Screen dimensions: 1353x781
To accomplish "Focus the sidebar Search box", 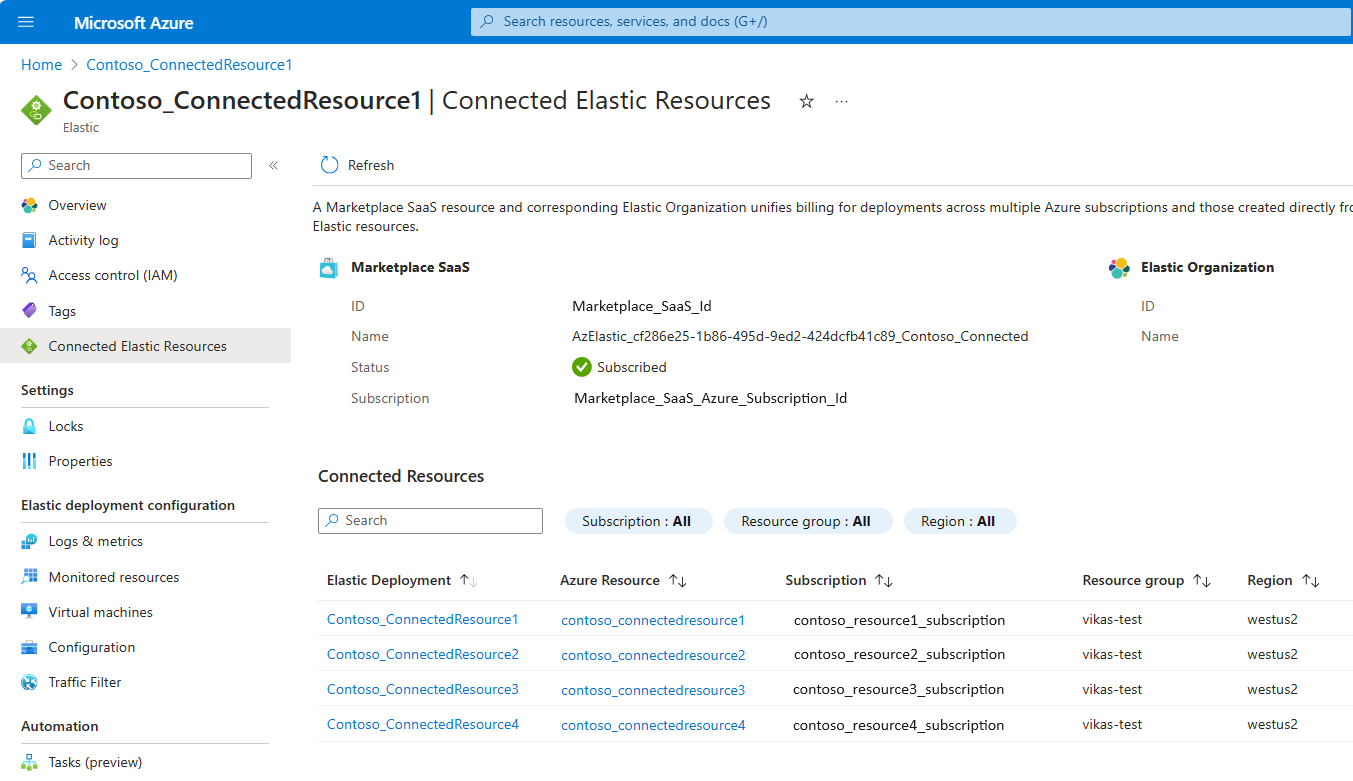I will pos(136,166).
